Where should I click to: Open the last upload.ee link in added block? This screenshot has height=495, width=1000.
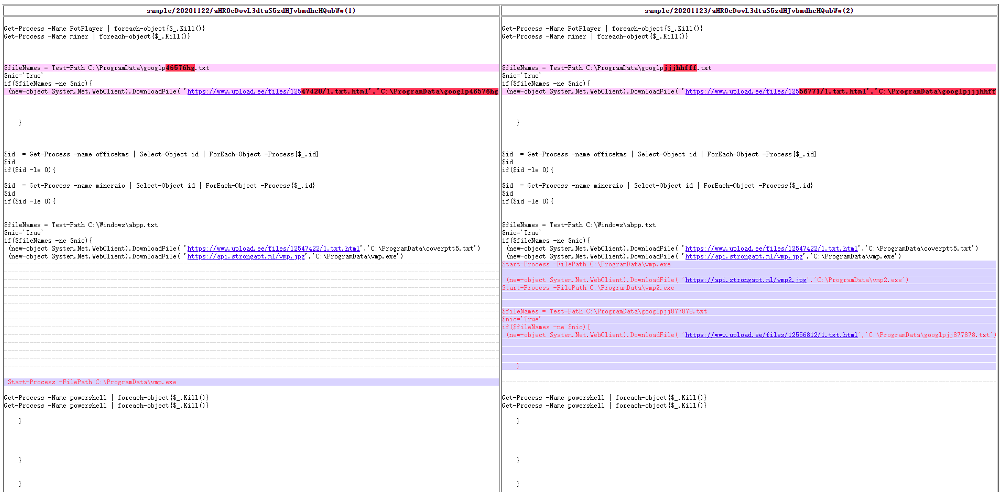tap(770, 335)
